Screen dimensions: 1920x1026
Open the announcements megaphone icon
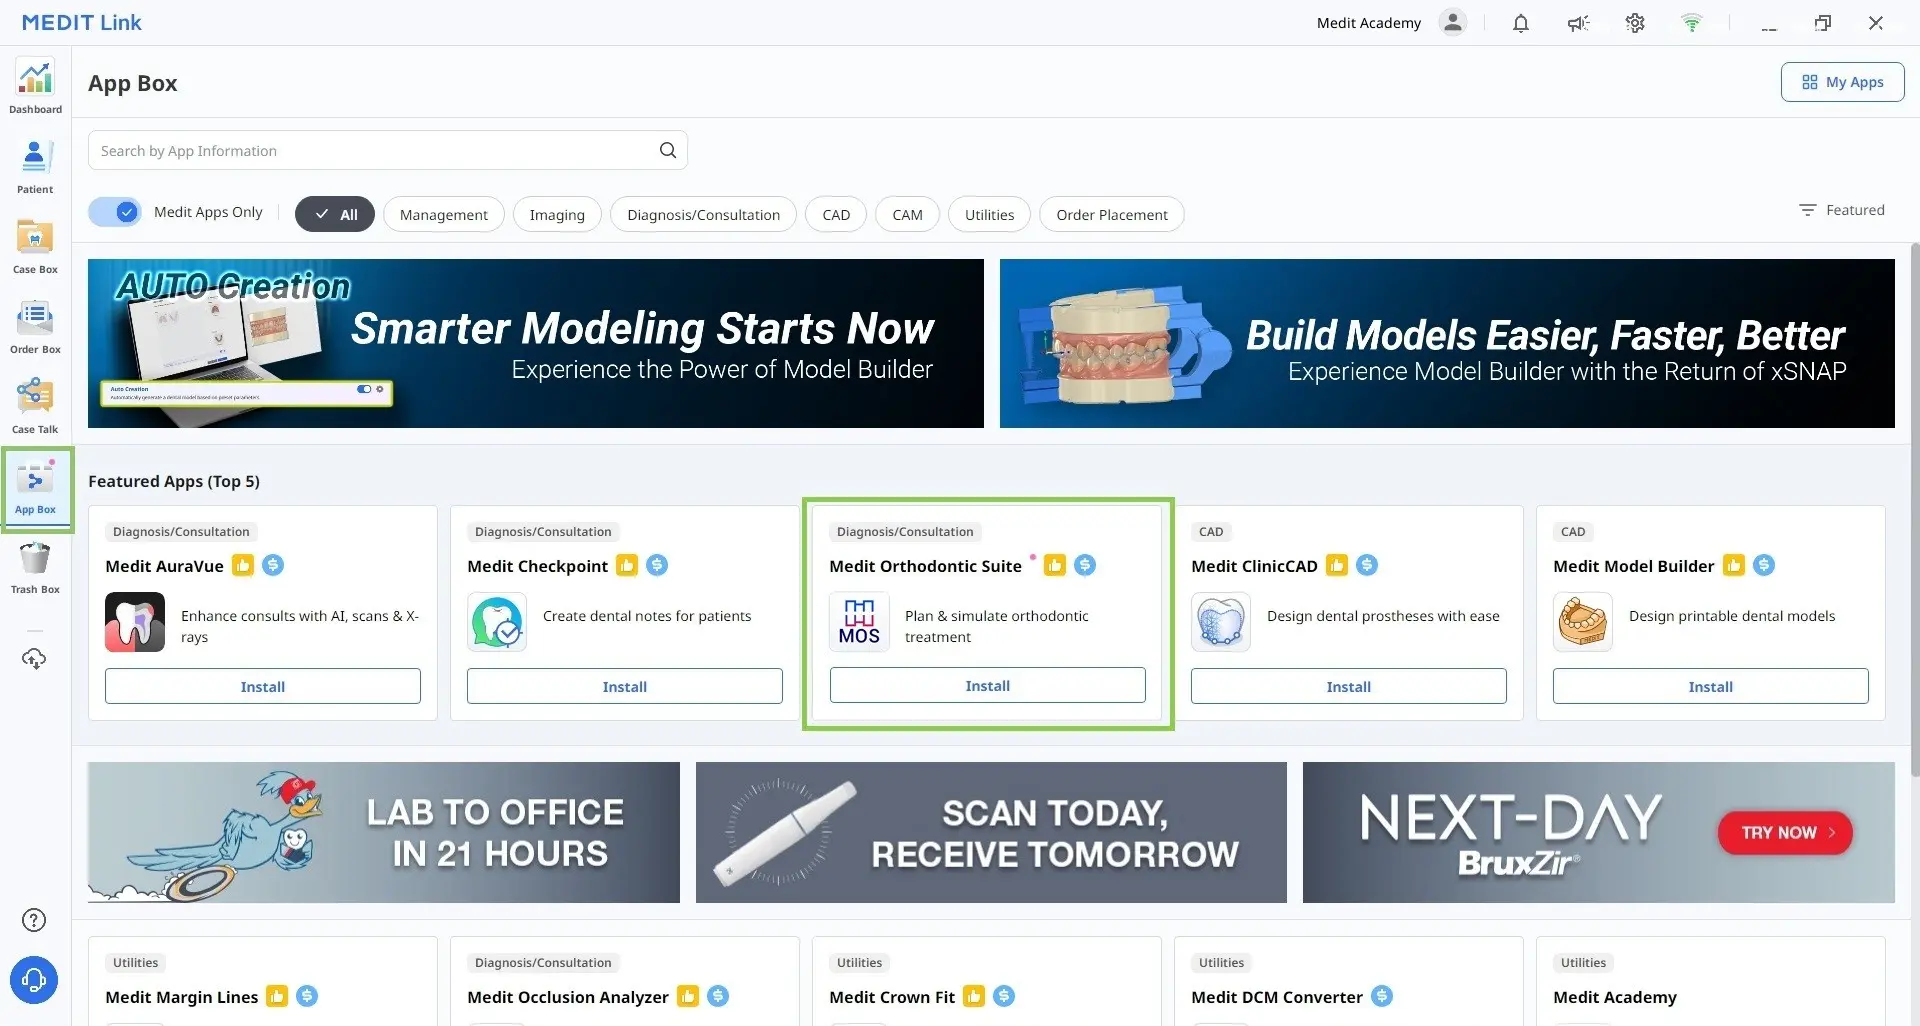pyautogui.click(x=1578, y=23)
